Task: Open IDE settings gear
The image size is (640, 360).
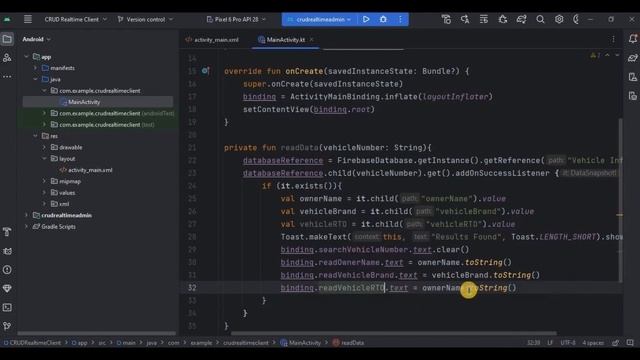Action: click(x=559, y=19)
